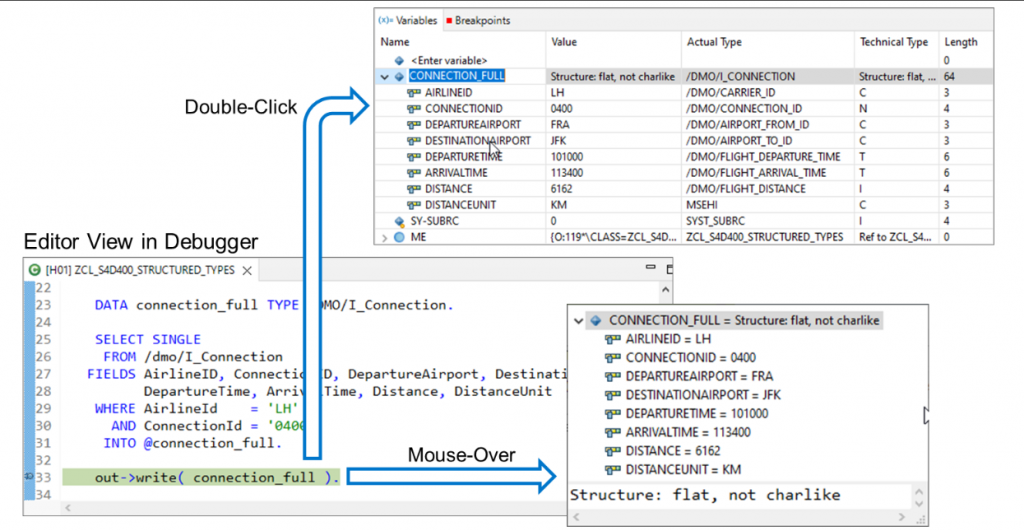Click the red Breakpoints tab icon

point(449,21)
